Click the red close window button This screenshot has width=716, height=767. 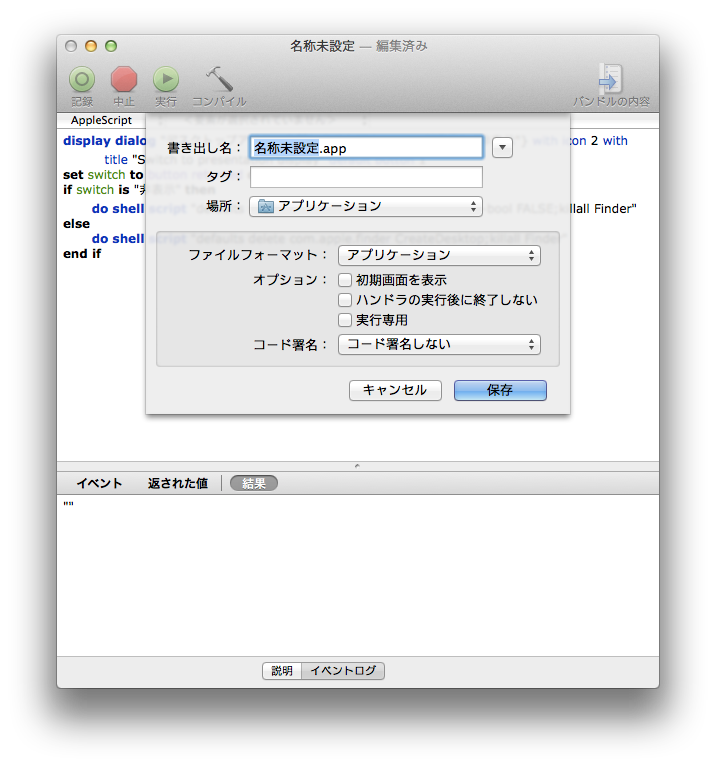(x=71, y=46)
